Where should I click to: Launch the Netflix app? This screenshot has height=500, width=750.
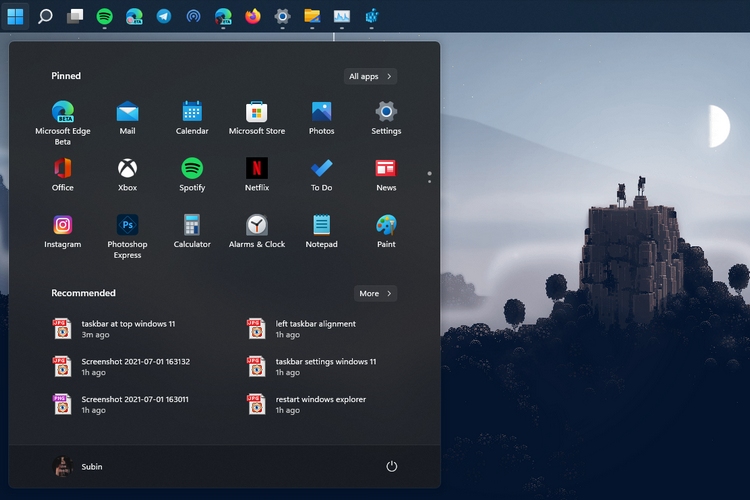257,168
